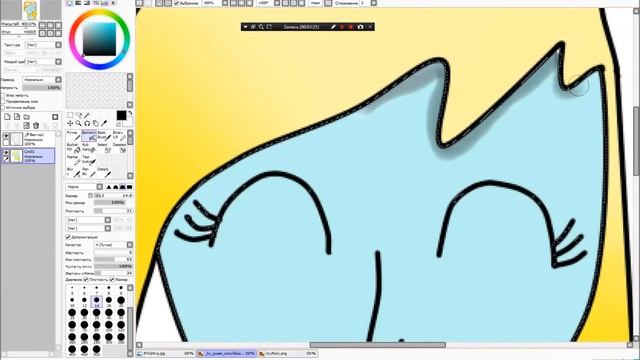
Task: Open the second brush texture dropdown
Action: click(88, 228)
